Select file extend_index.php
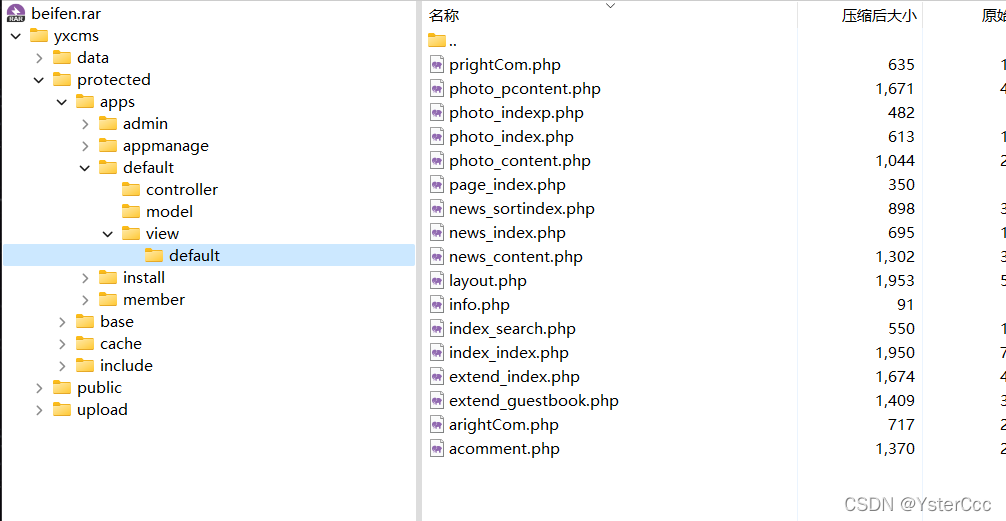Screen dimensions: 1006x521 click(x=514, y=377)
